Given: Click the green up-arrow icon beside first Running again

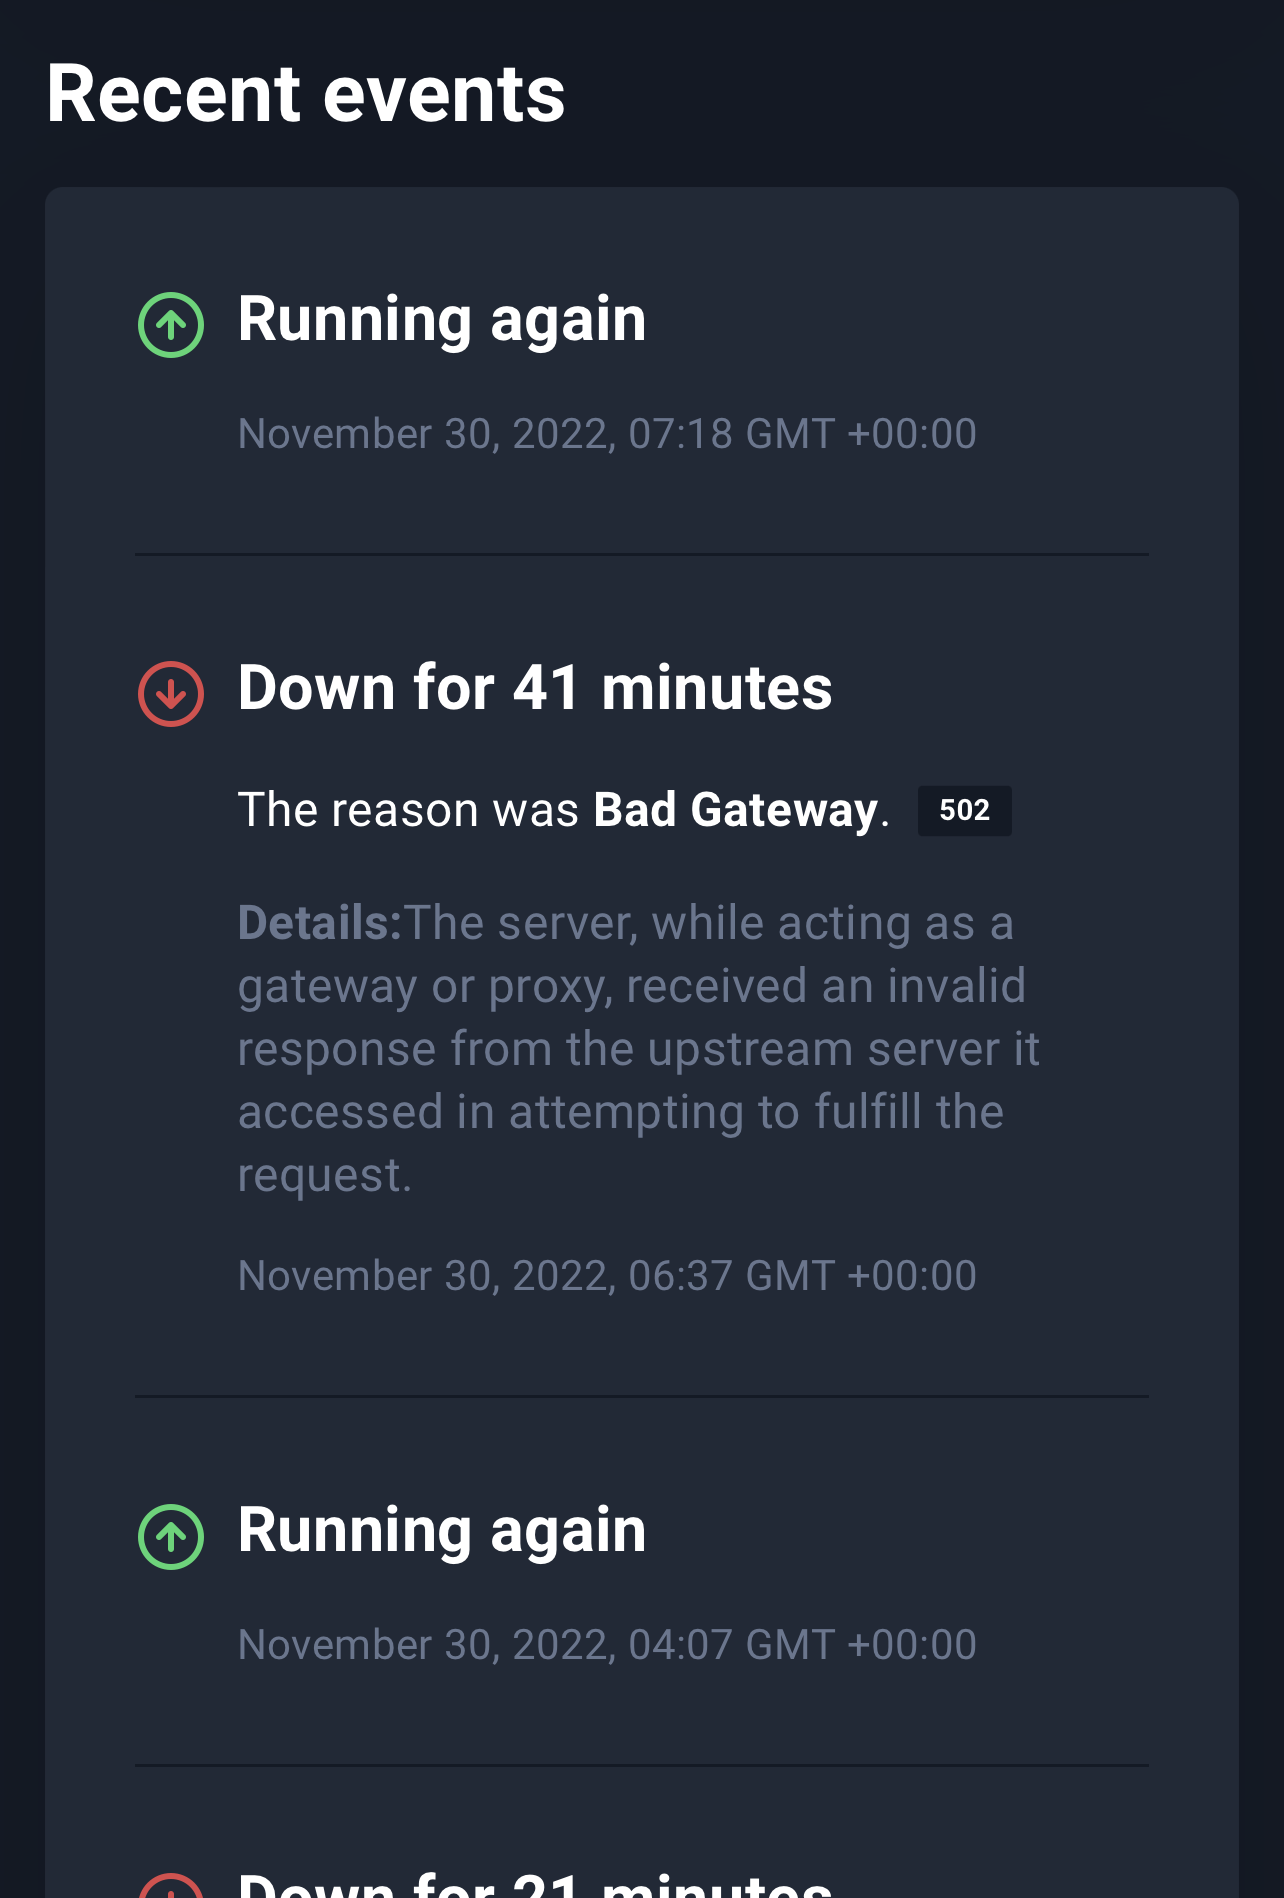Looking at the screenshot, I should pyautogui.click(x=170, y=323).
